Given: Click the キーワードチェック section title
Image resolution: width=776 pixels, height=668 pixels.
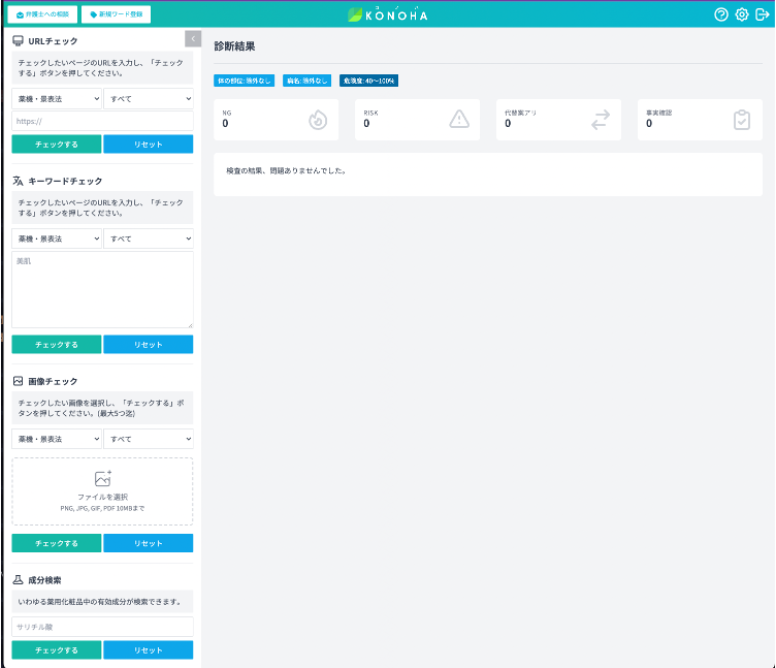Looking at the screenshot, I should [65, 181].
